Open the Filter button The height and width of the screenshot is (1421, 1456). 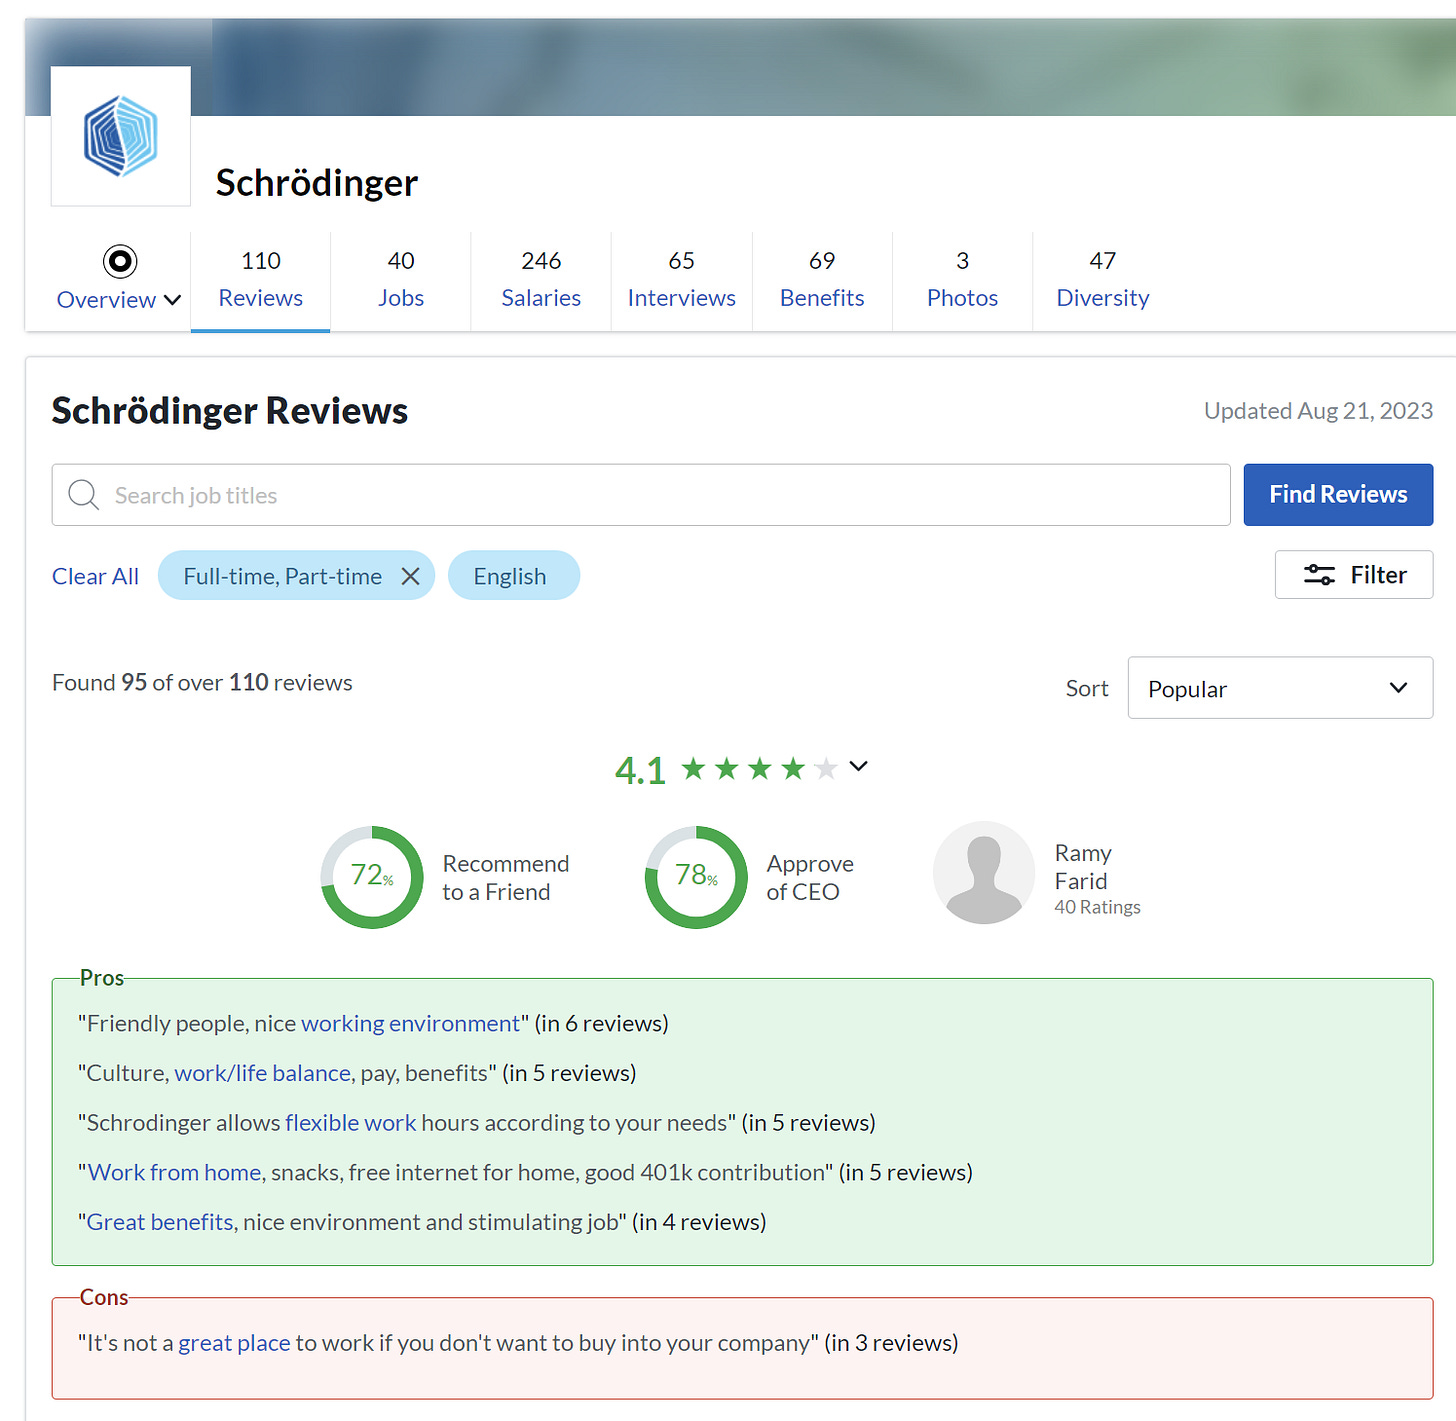click(x=1354, y=575)
